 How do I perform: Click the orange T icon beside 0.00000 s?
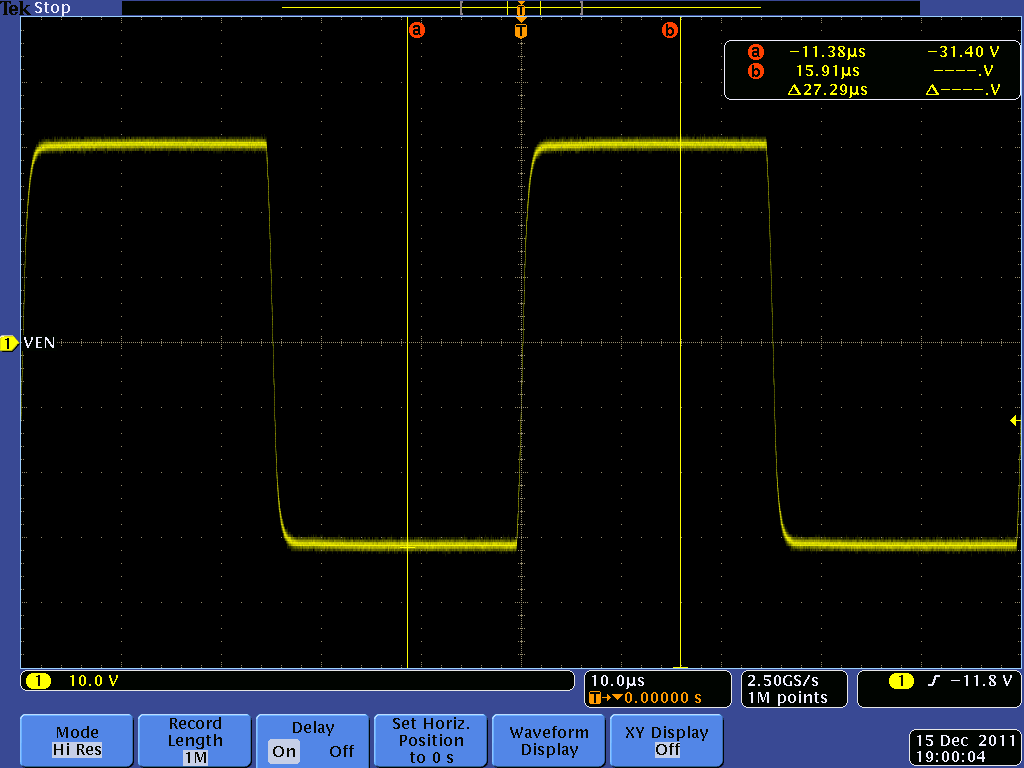point(594,698)
